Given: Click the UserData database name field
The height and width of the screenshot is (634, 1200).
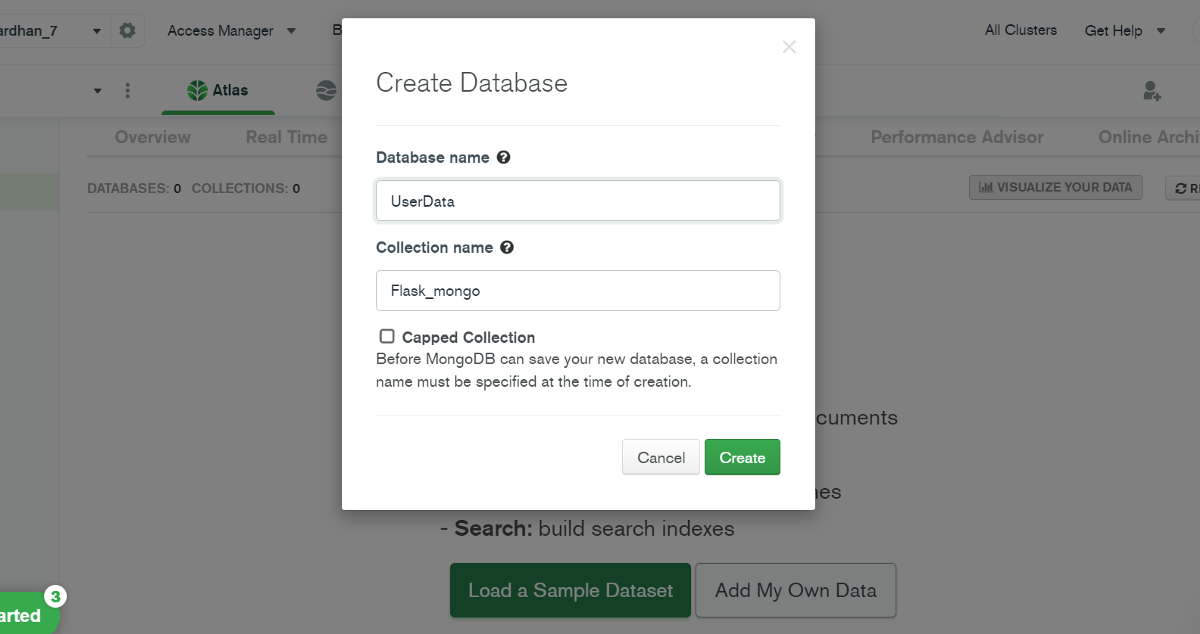Looking at the screenshot, I should 578,200.
